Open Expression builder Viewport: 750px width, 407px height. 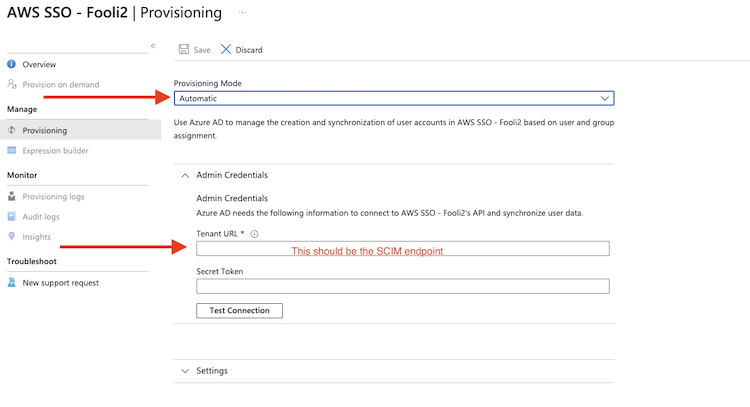click(55, 151)
